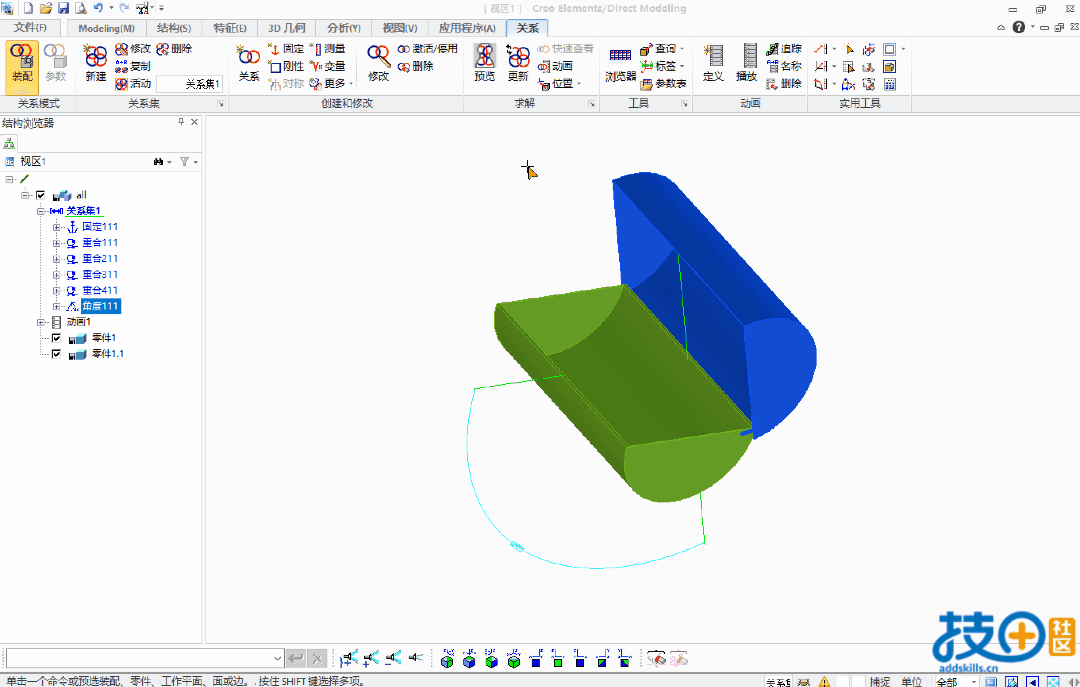Click 追踪 animation button
The image size is (1080, 687).
point(784,49)
